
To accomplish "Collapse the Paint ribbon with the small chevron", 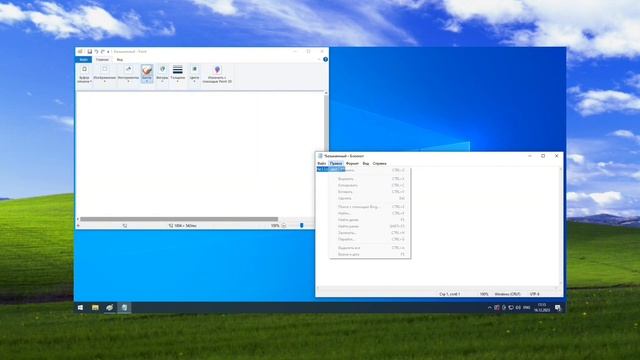I will (x=319, y=60).
